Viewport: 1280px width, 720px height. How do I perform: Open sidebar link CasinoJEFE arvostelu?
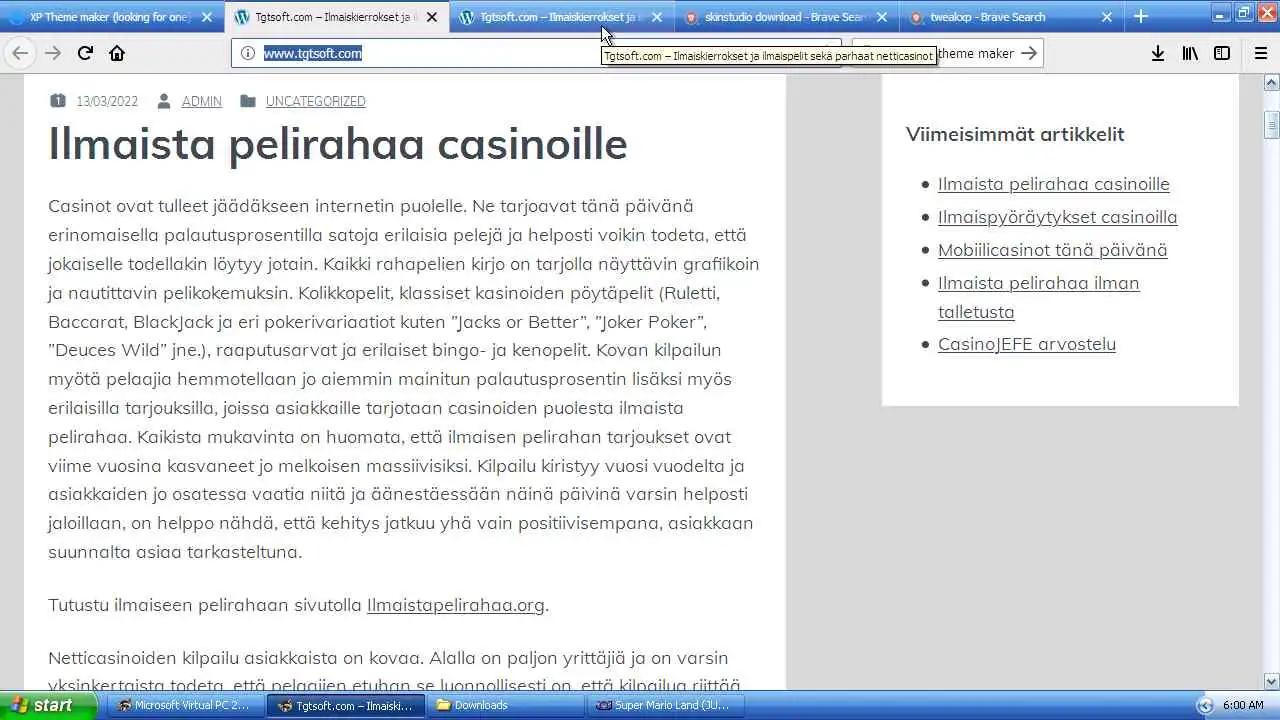pyautogui.click(x=1027, y=344)
